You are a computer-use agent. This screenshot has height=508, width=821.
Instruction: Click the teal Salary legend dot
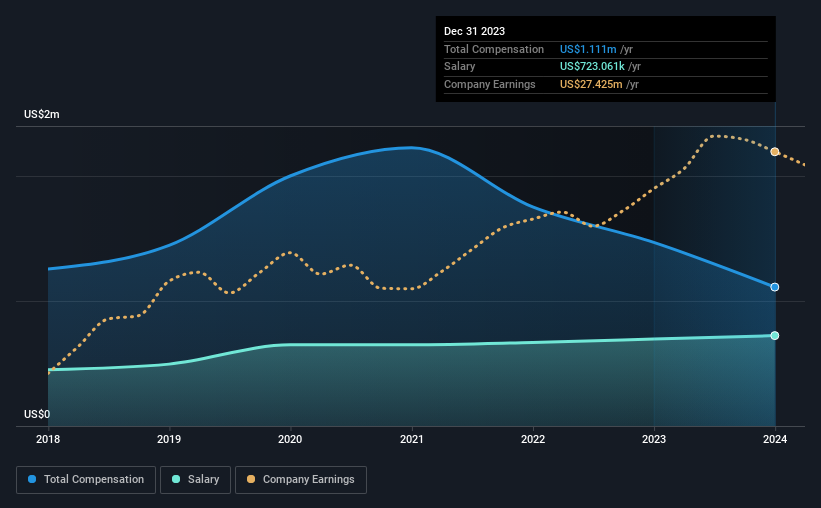click(x=176, y=479)
